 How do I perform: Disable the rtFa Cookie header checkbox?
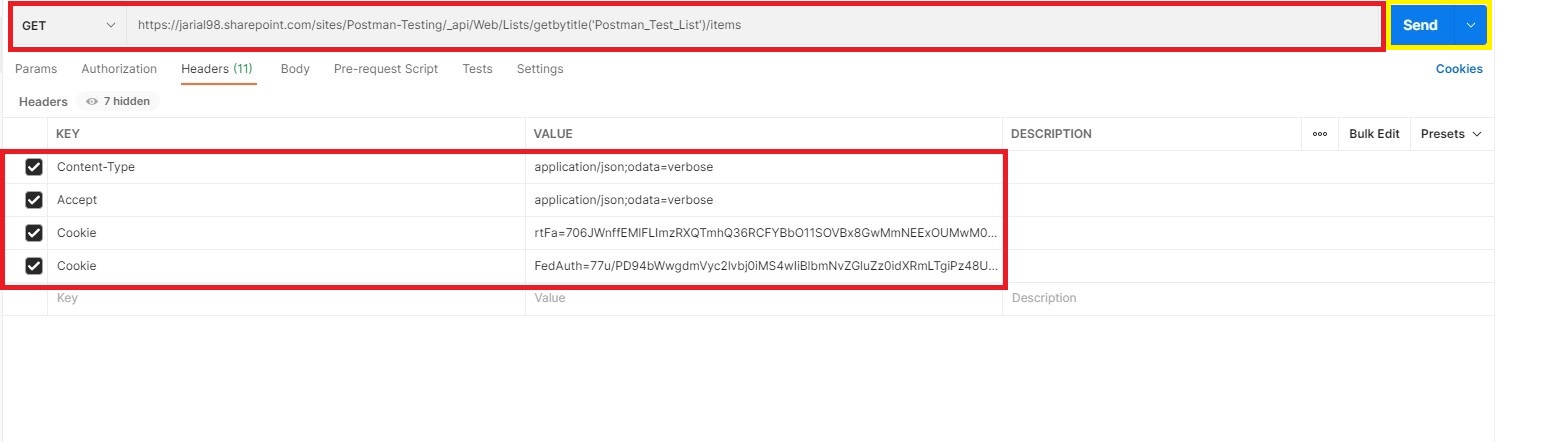[34, 233]
